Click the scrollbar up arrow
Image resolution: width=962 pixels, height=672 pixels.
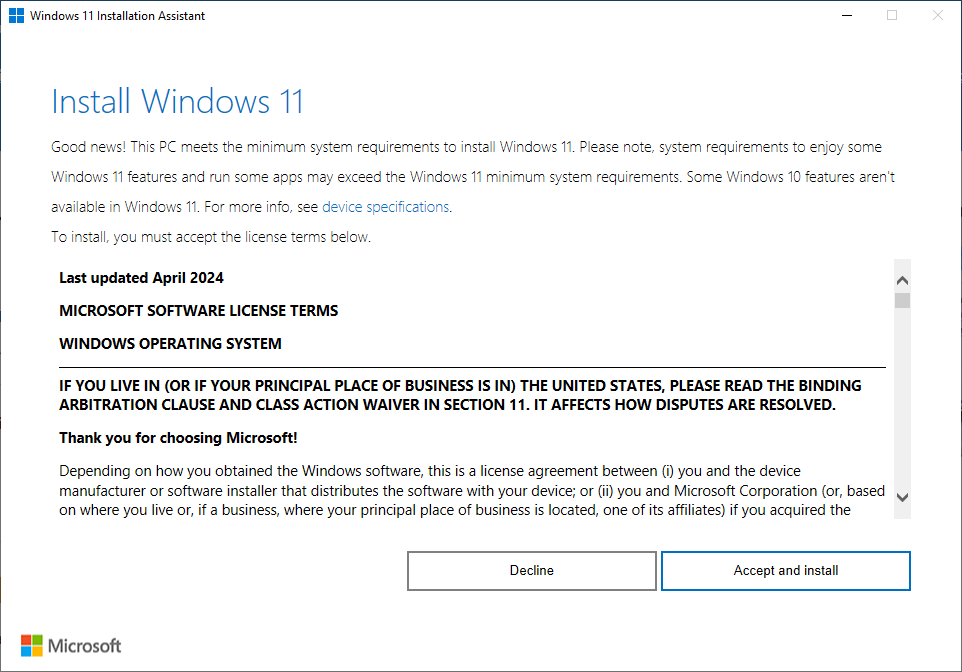[x=902, y=280]
